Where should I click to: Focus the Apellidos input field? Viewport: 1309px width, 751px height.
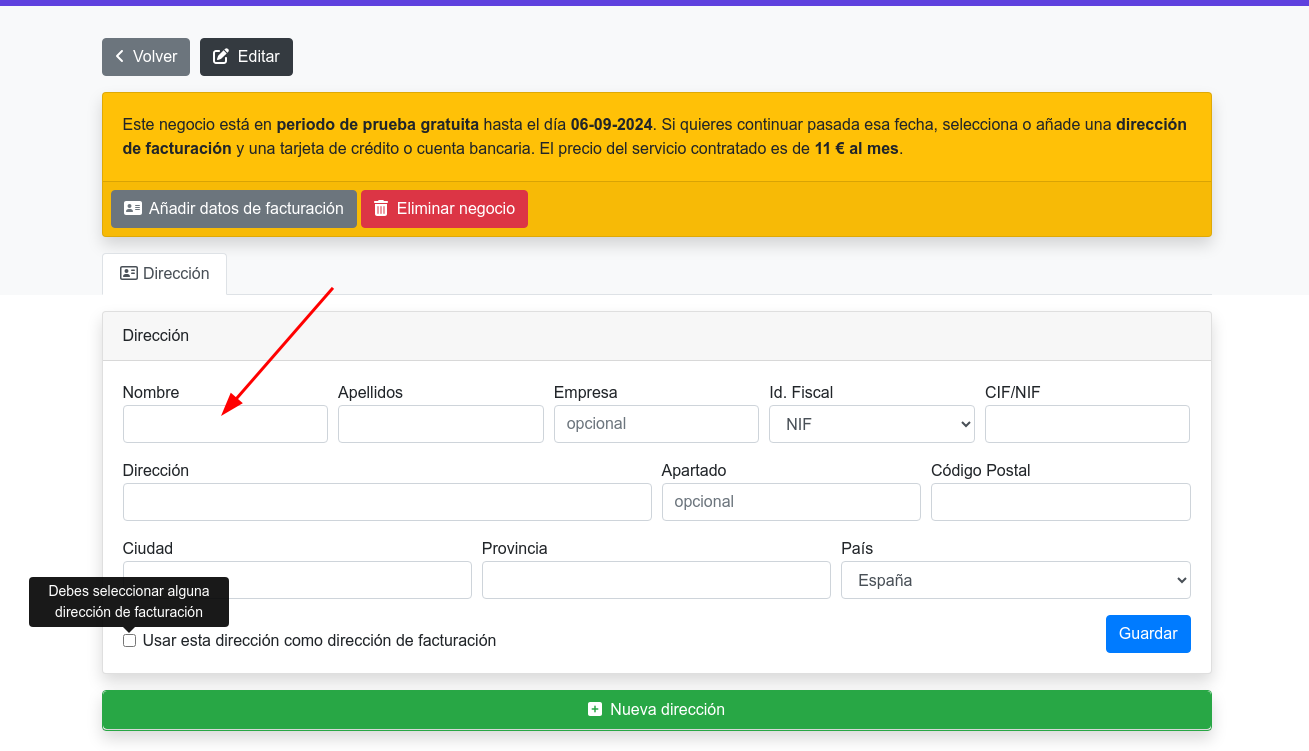pos(441,424)
